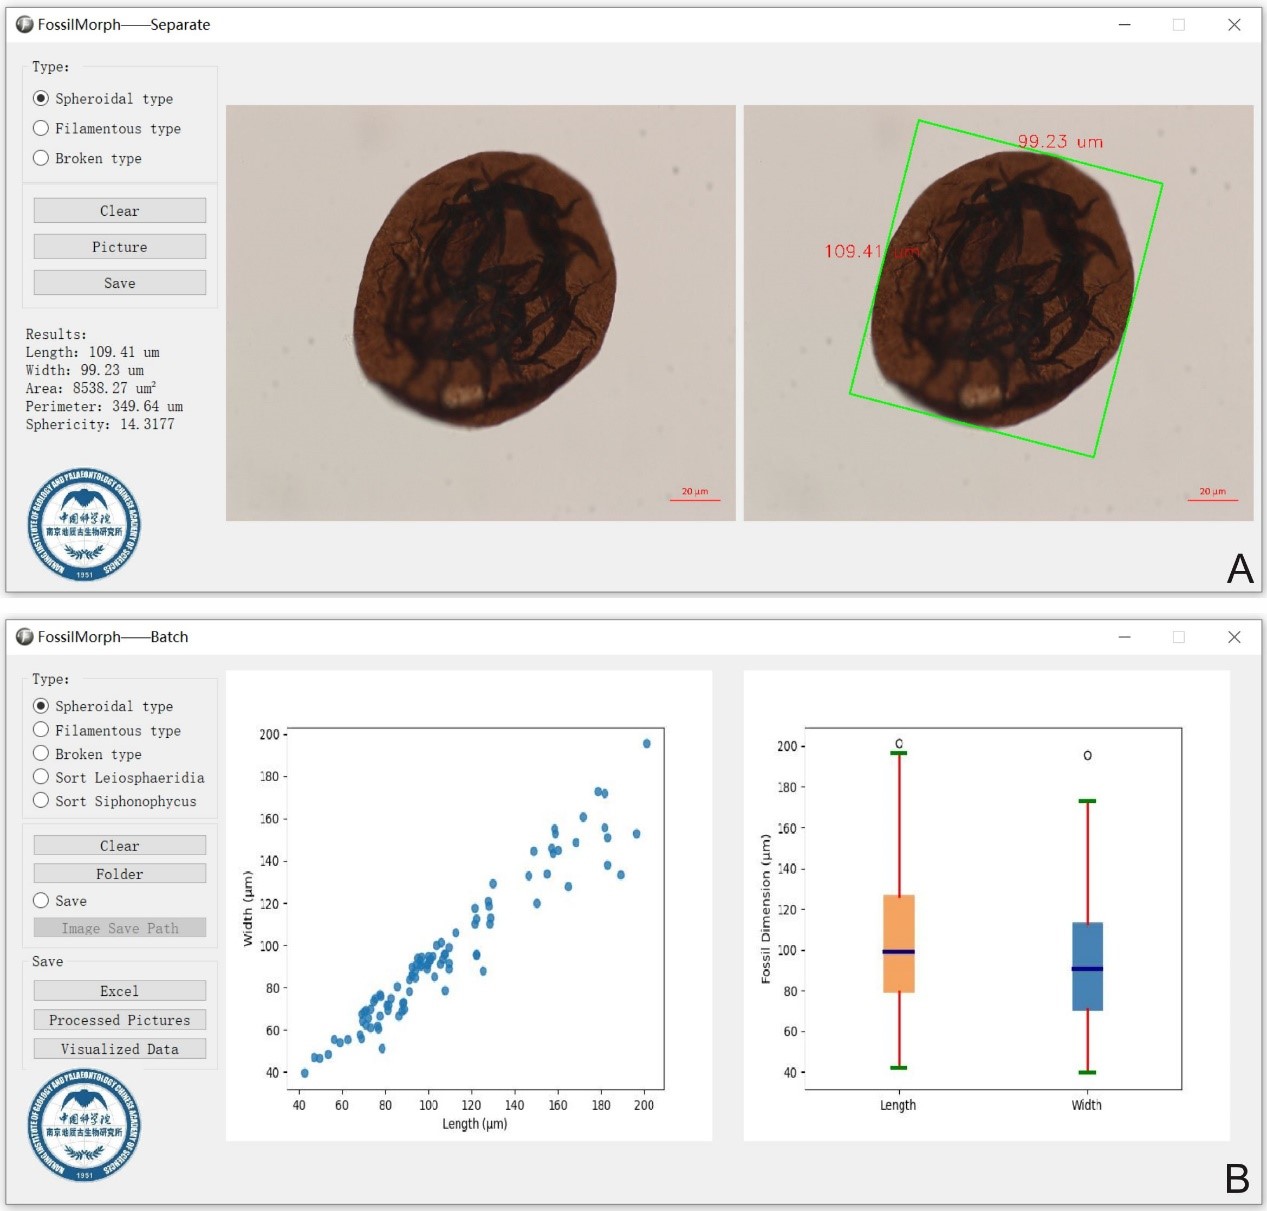Image resolution: width=1267 pixels, height=1211 pixels.
Task: Enable the Save radio option in Batch
Action: click(41, 900)
